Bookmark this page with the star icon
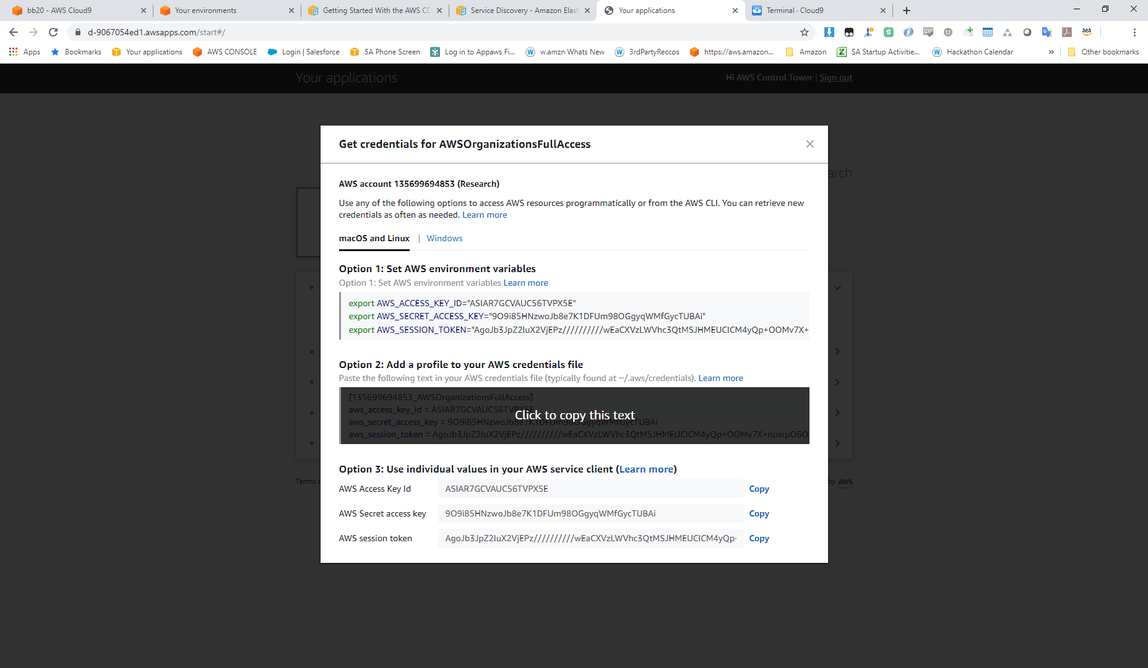Screen dimensions: 1148x668 pyautogui.click(x=805, y=32)
